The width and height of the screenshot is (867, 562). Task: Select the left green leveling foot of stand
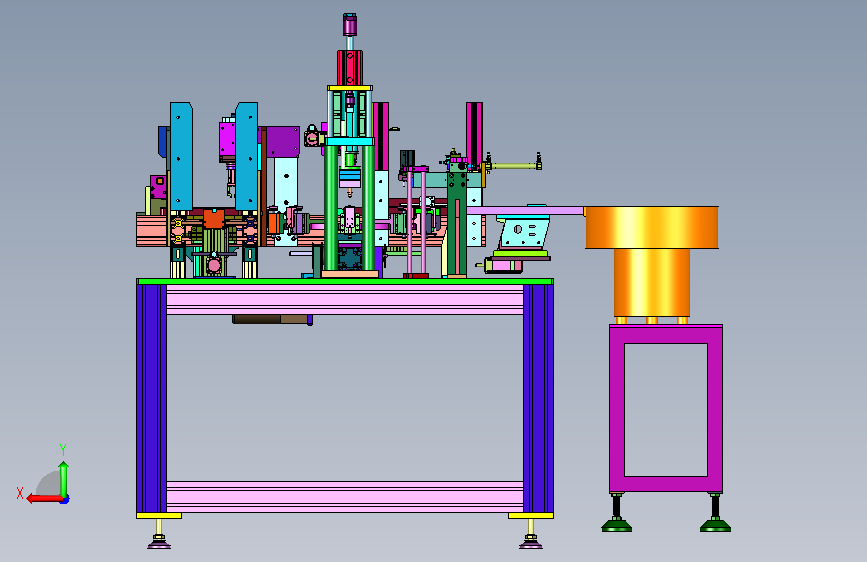click(x=617, y=525)
